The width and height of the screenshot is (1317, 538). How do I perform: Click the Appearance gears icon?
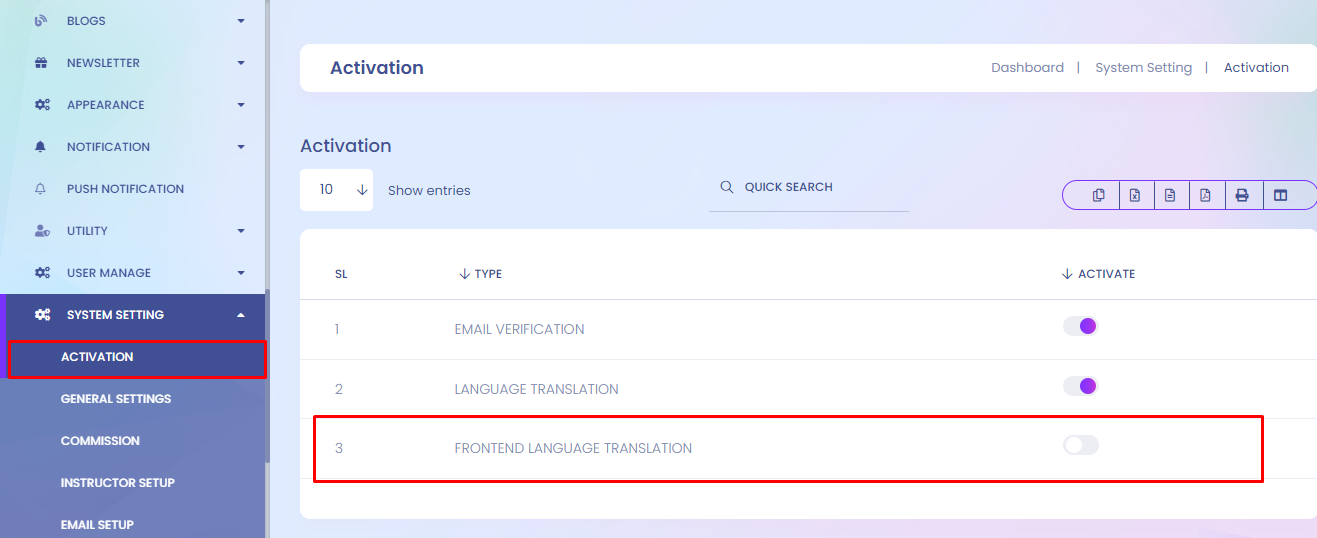pos(42,105)
